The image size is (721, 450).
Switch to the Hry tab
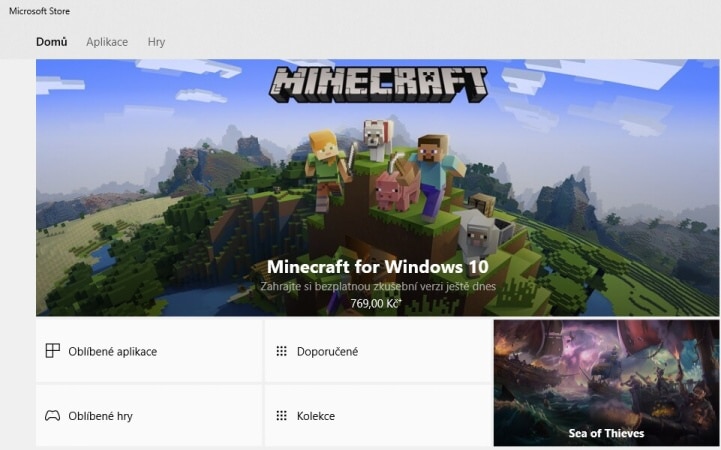156,42
